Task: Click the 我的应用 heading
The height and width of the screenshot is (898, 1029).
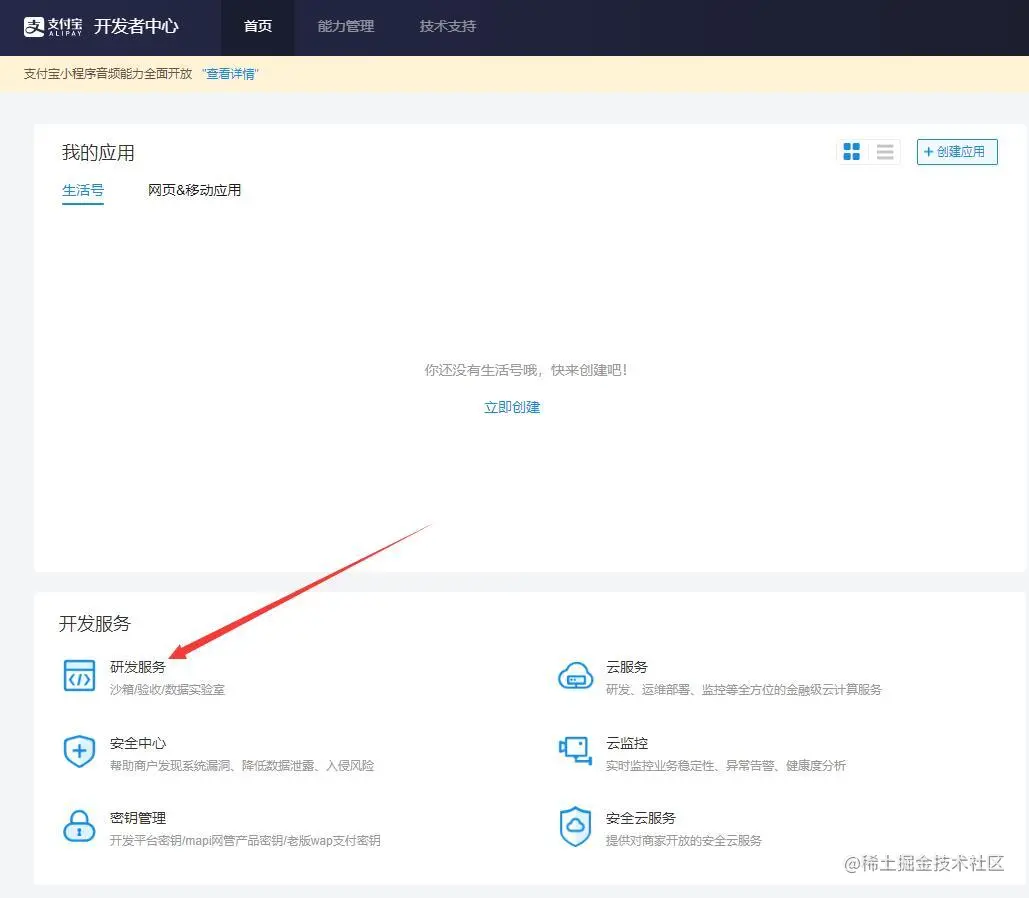Action: (x=98, y=153)
